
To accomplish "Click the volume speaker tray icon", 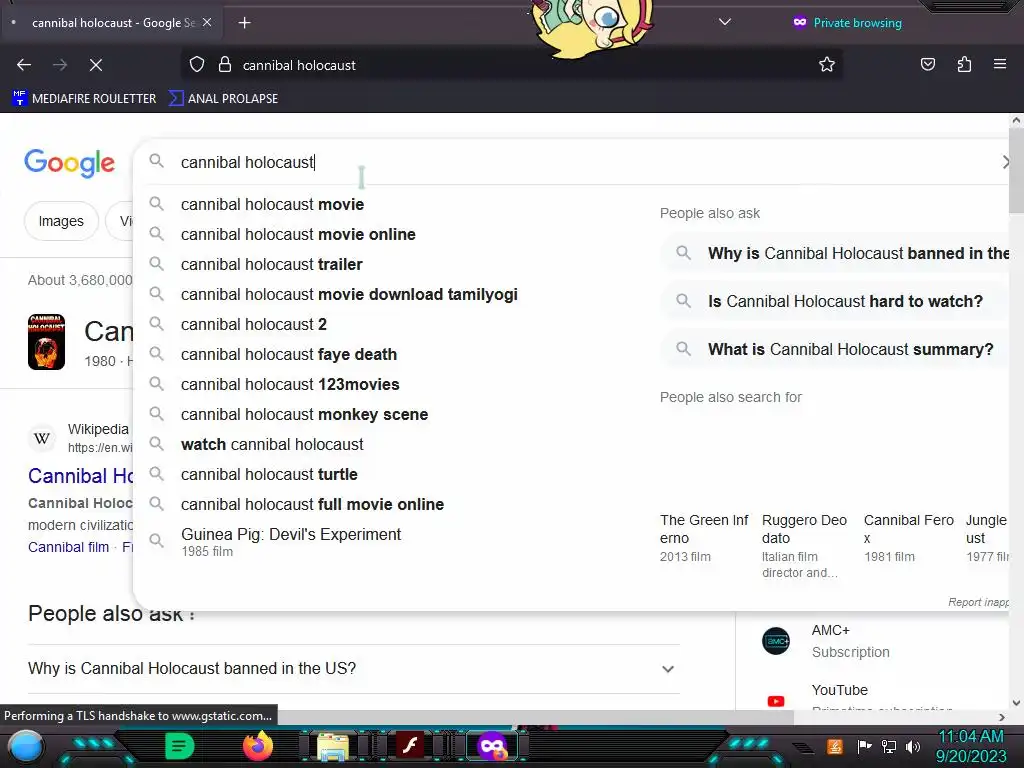I will pyautogui.click(x=913, y=746).
